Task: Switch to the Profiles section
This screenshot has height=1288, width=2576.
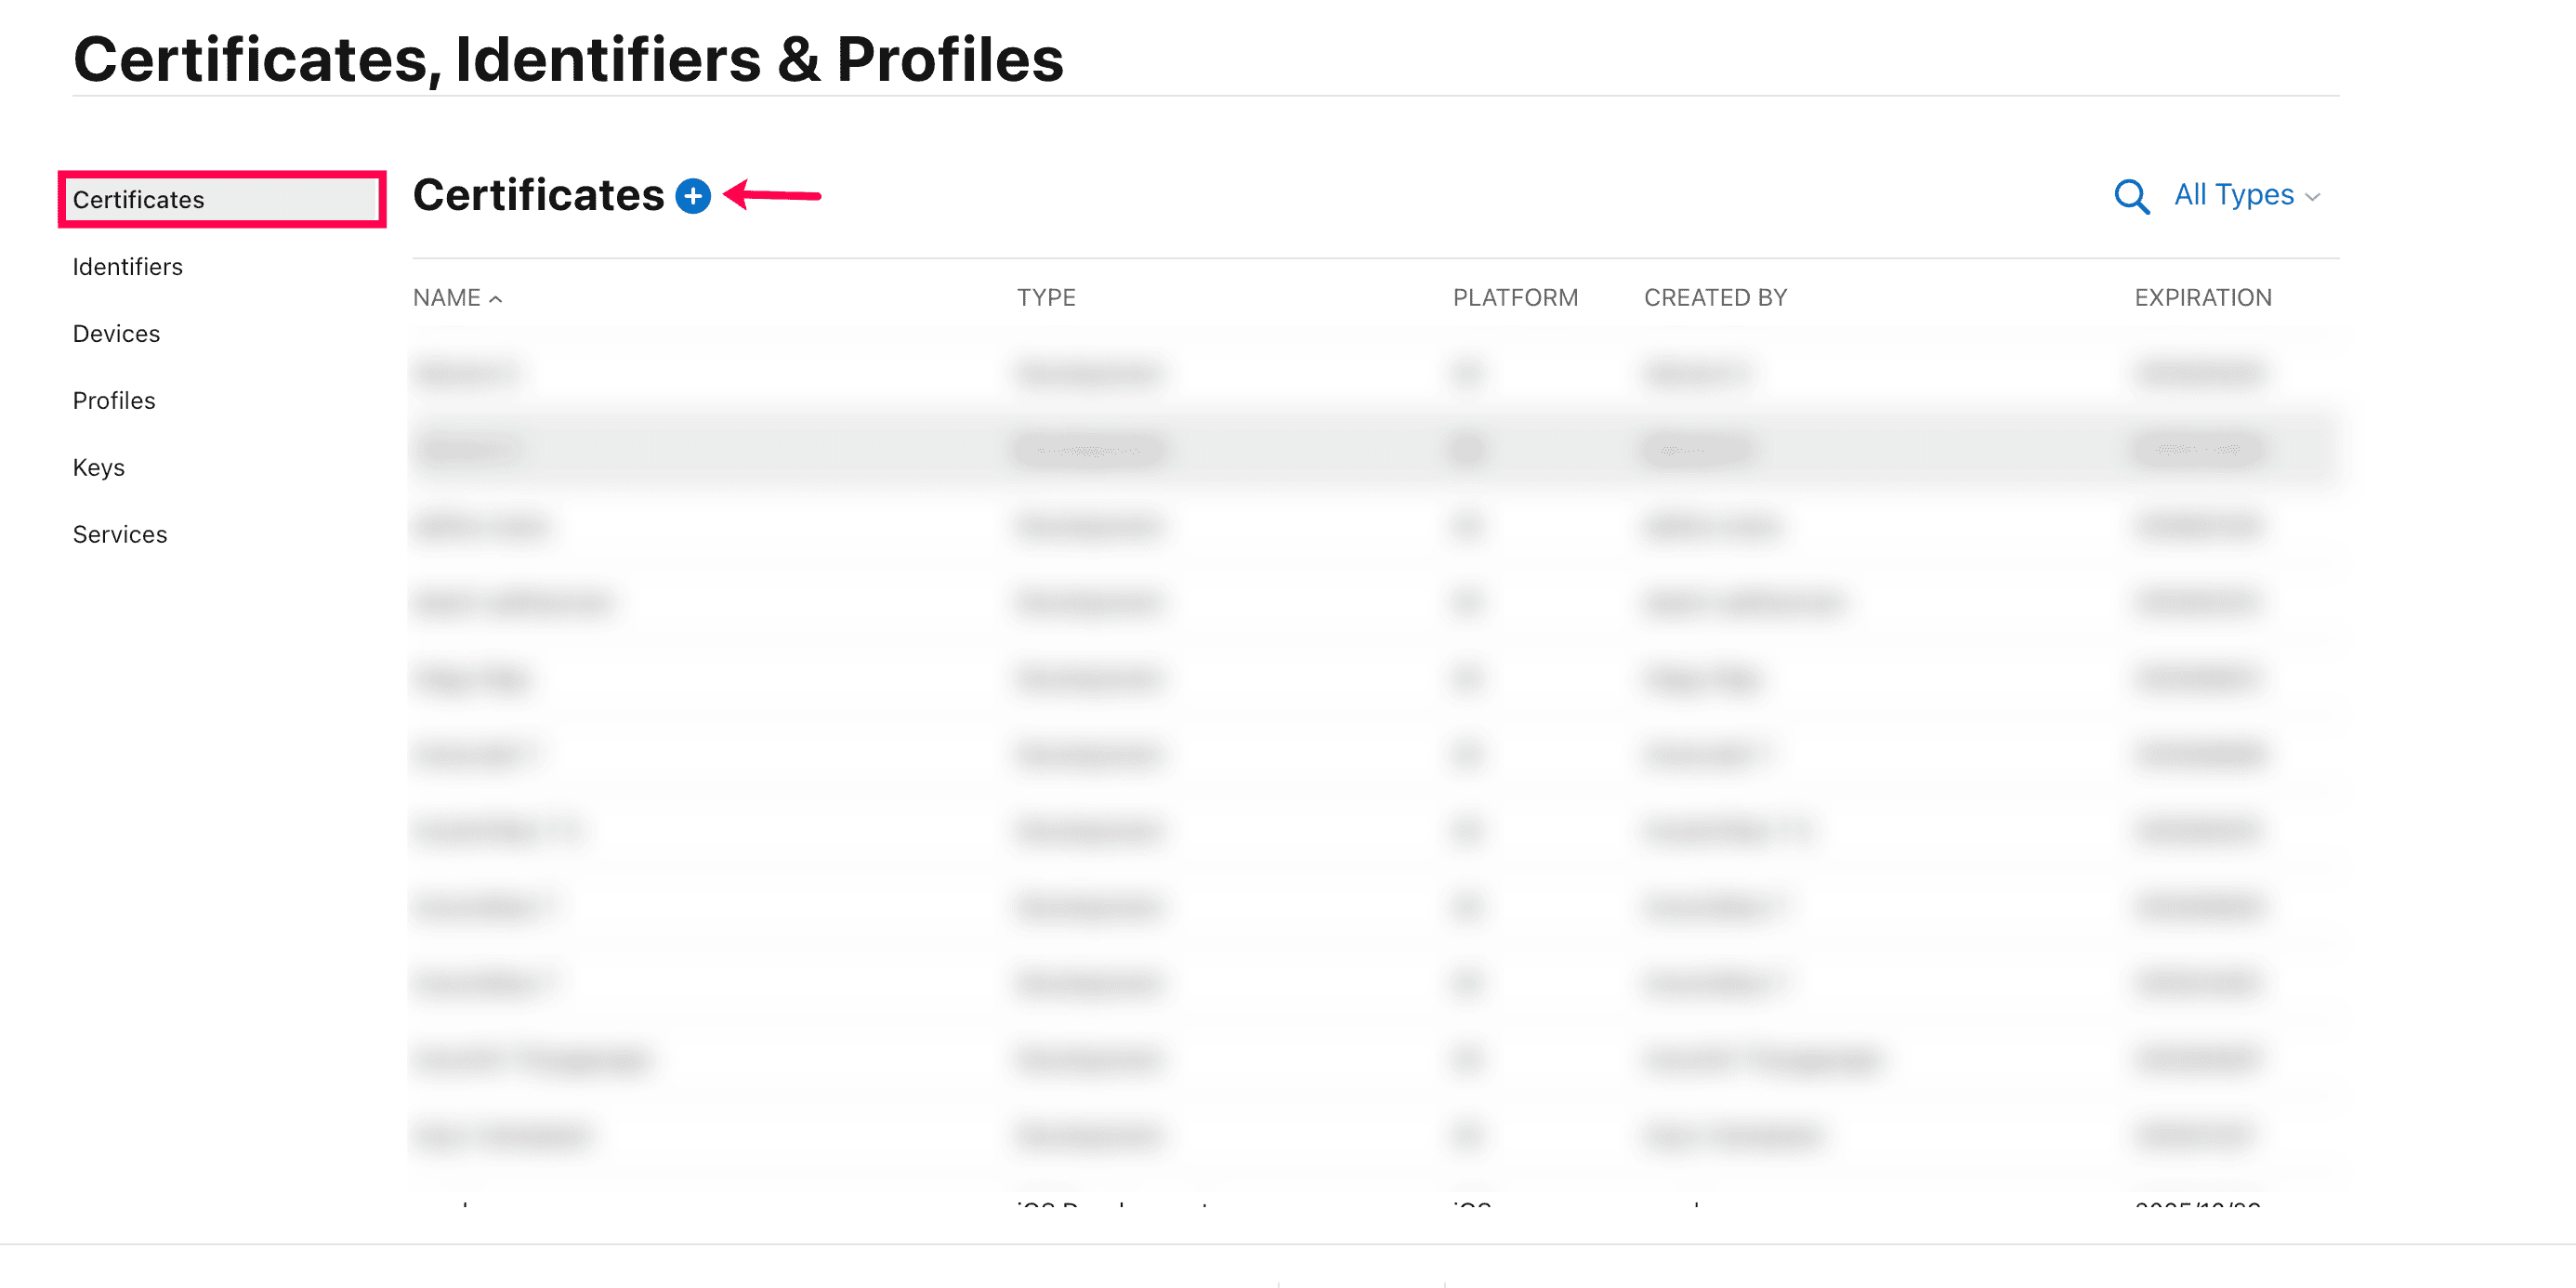Action: tap(114, 401)
